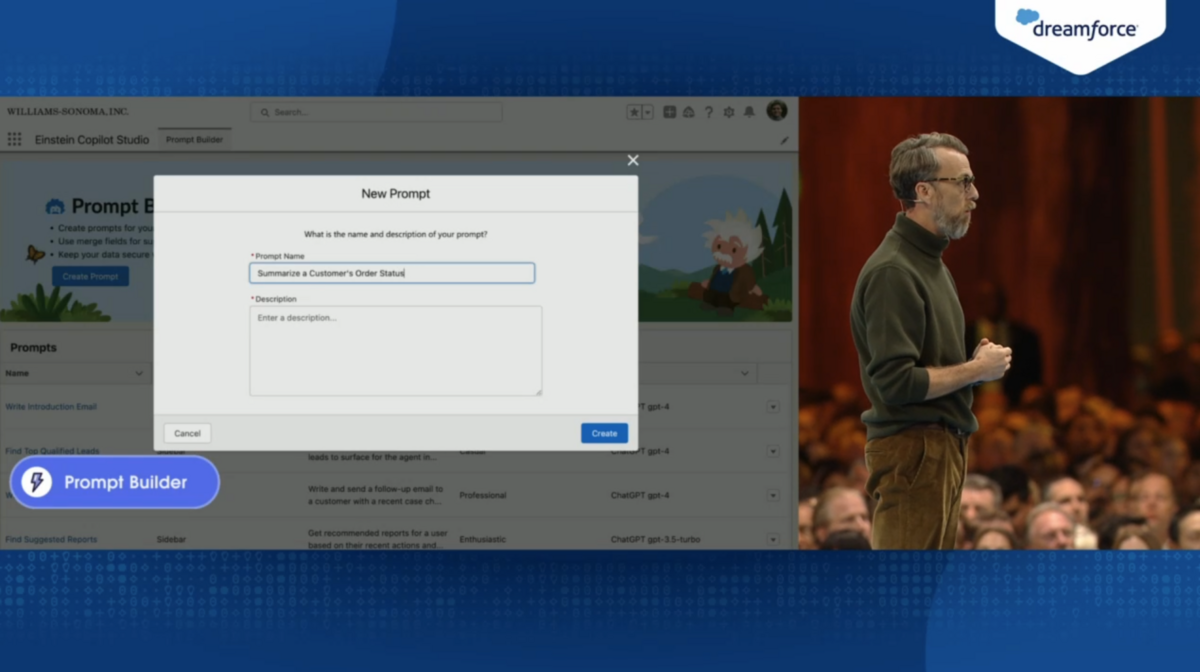Open the Help question mark icon
This screenshot has height=672, width=1200.
[x=709, y=112]
